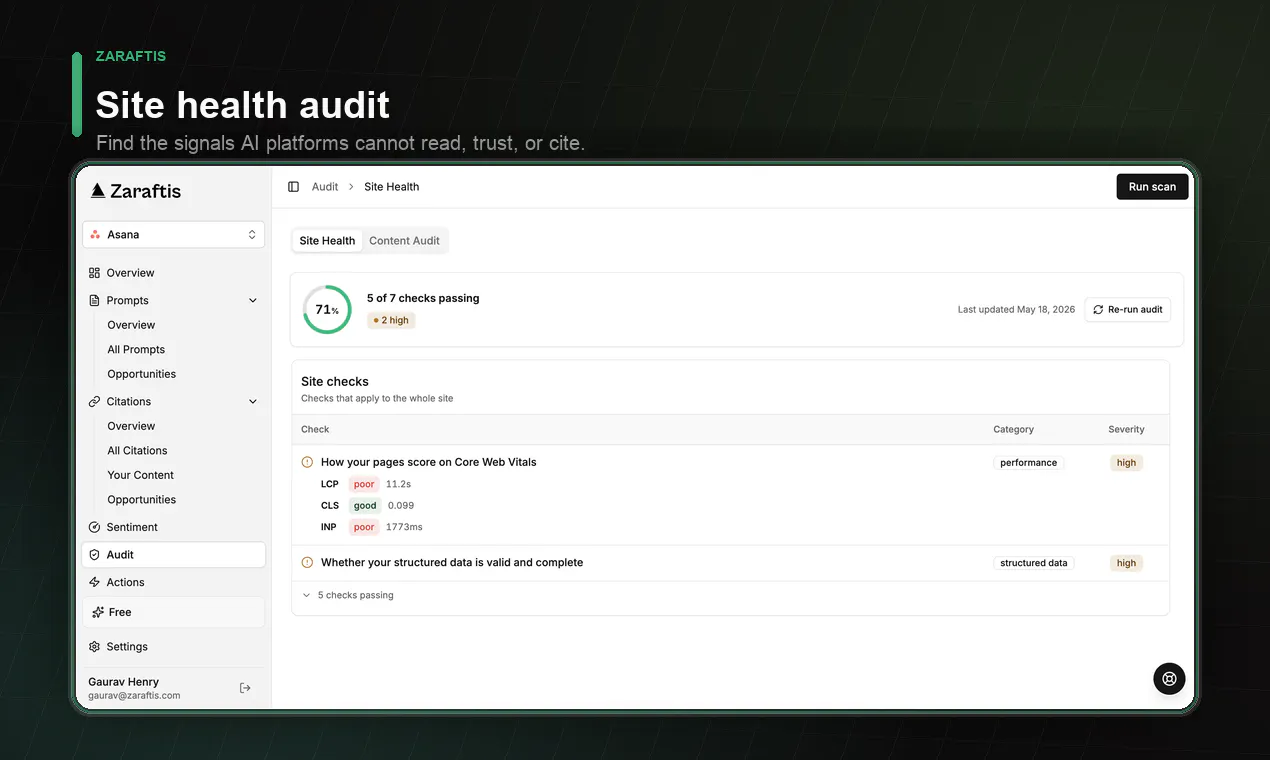Open Overview under Prompts
Viewport: 1270px width, 760px height.
point(131,325)
